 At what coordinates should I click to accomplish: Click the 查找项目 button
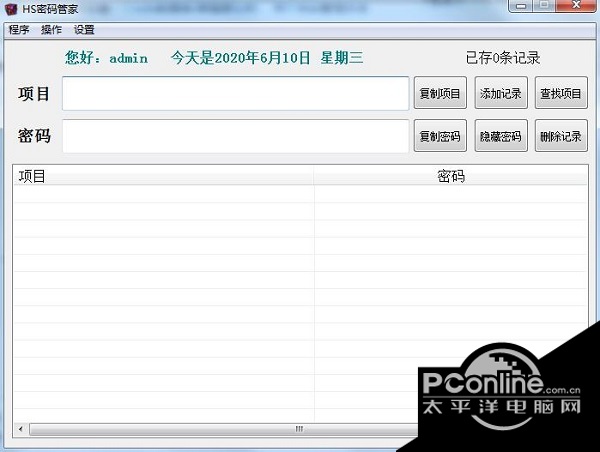pos(561,93)
